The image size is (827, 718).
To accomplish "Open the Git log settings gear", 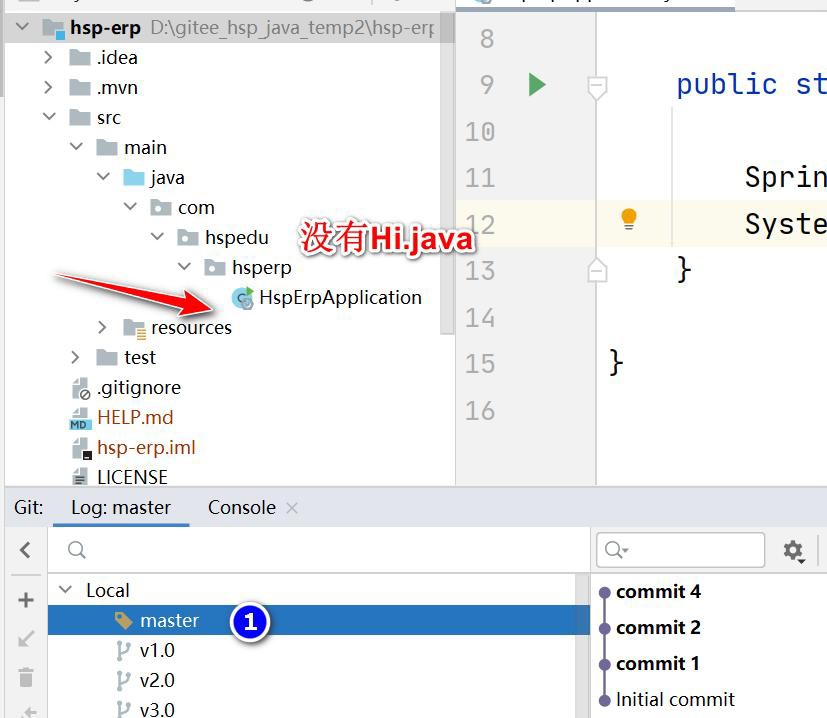I will tap(793, 550).
